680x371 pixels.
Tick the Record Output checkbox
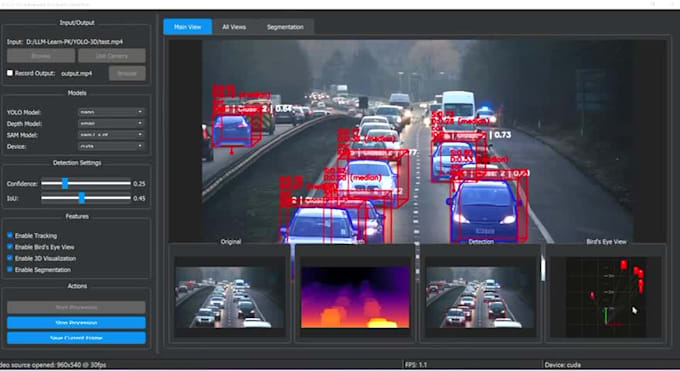click(10, 73)
